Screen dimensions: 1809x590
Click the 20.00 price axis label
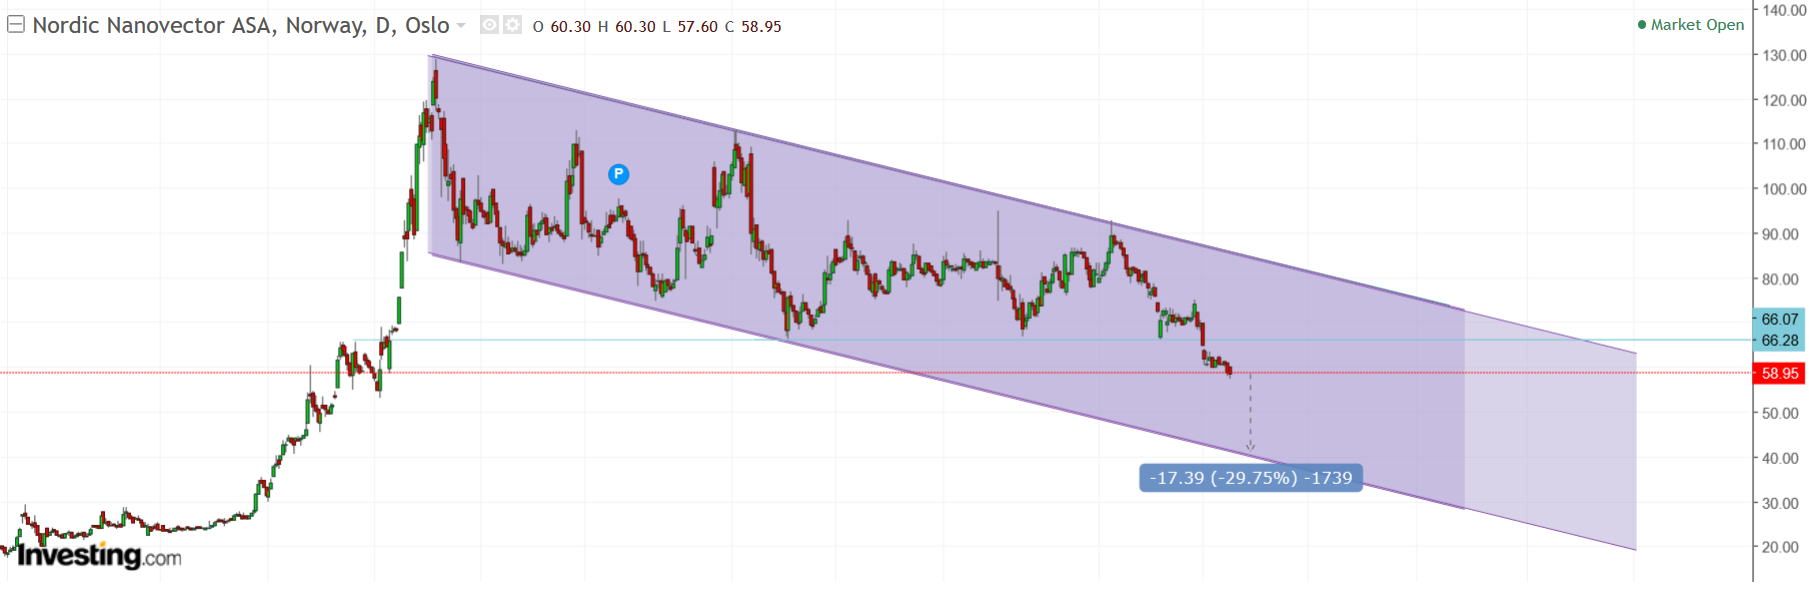[1780, 547]
